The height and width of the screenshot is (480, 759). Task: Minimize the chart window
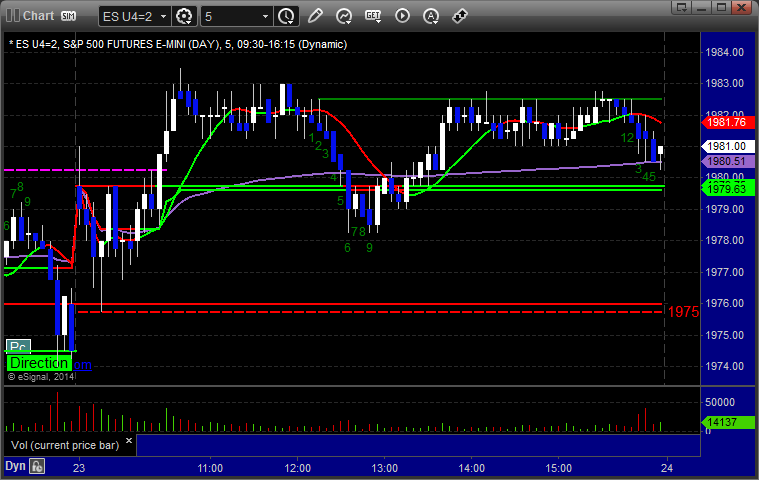(x=701, y=7)
